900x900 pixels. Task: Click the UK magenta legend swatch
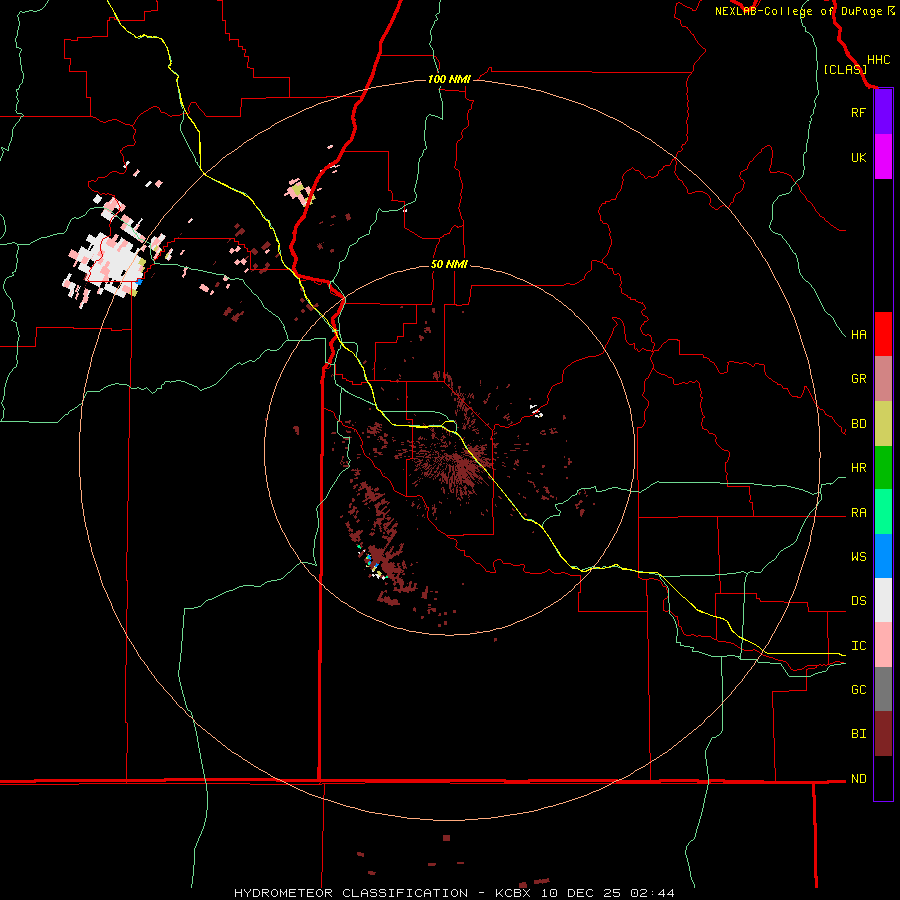tap(883, 157)
